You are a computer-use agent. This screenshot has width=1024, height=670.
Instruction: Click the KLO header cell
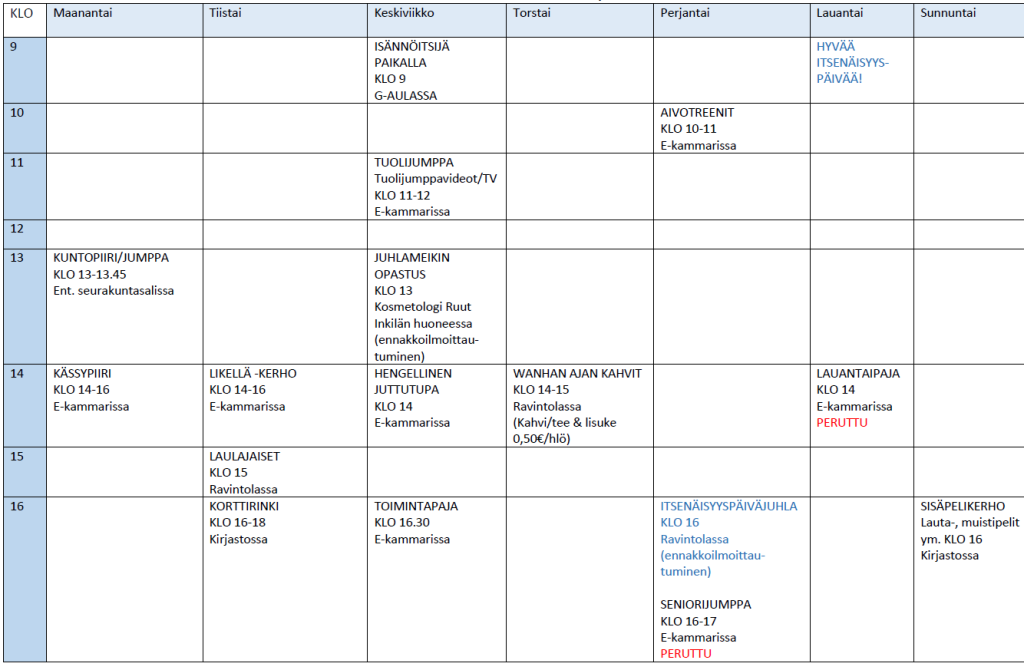point(22,14)
